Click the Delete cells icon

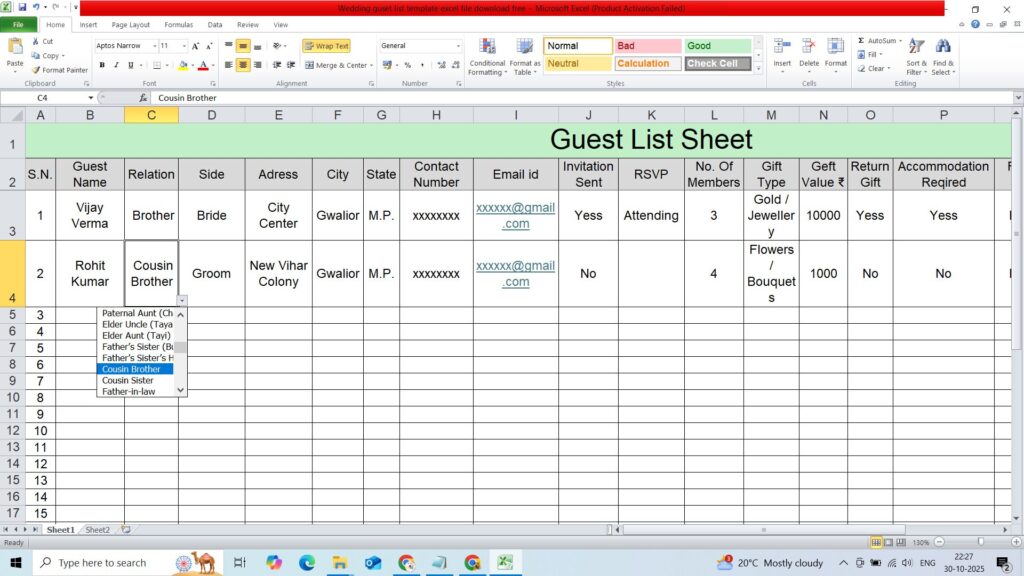809,48
